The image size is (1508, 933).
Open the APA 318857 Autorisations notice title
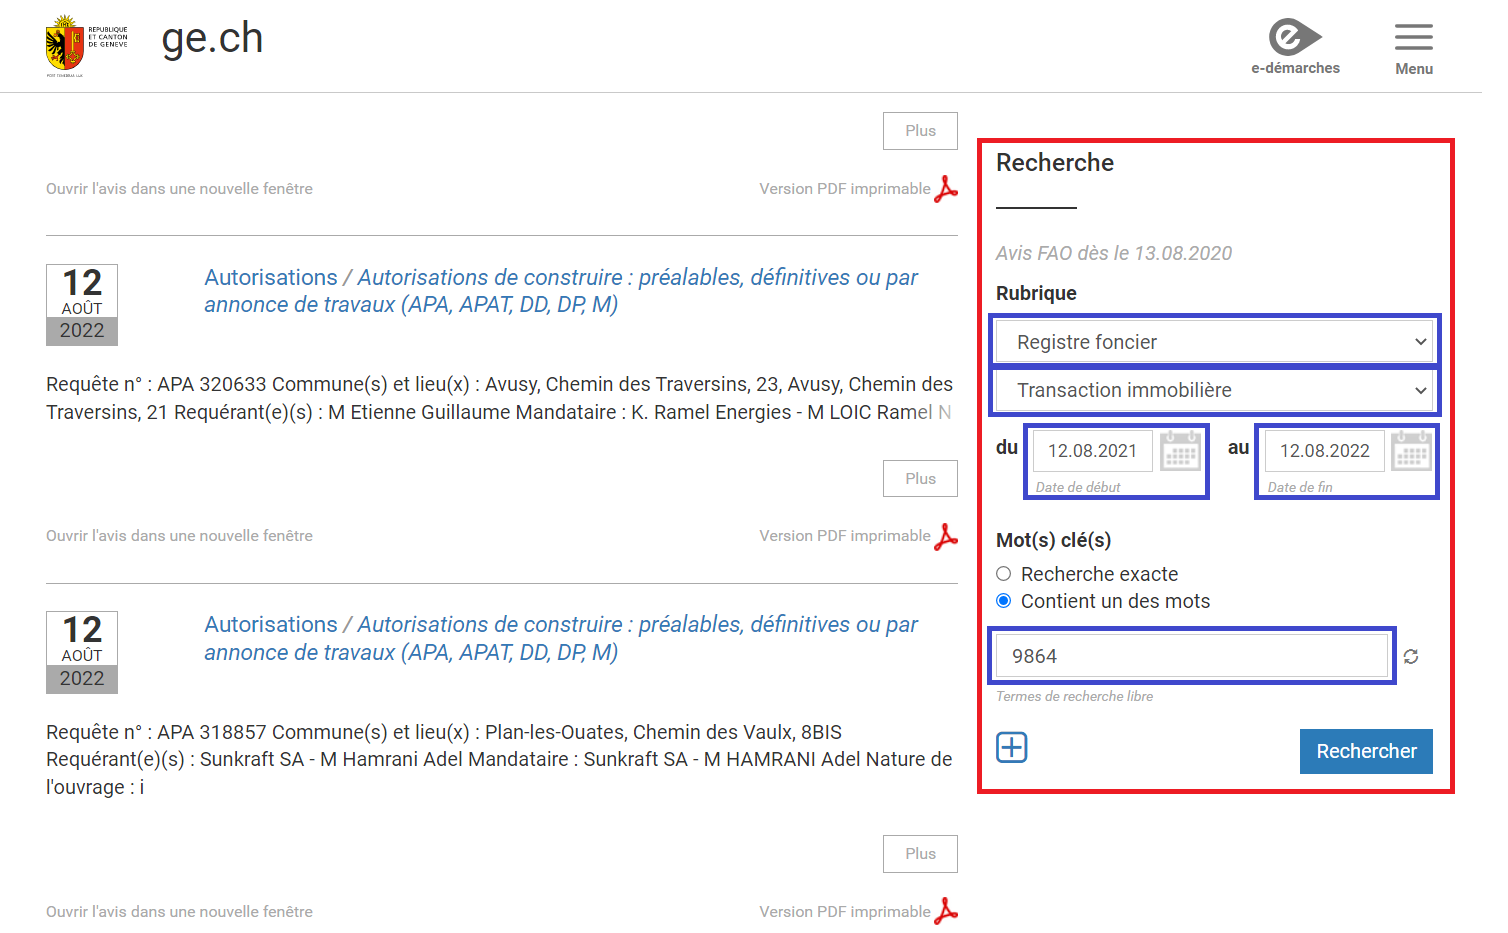pos(561,638)
